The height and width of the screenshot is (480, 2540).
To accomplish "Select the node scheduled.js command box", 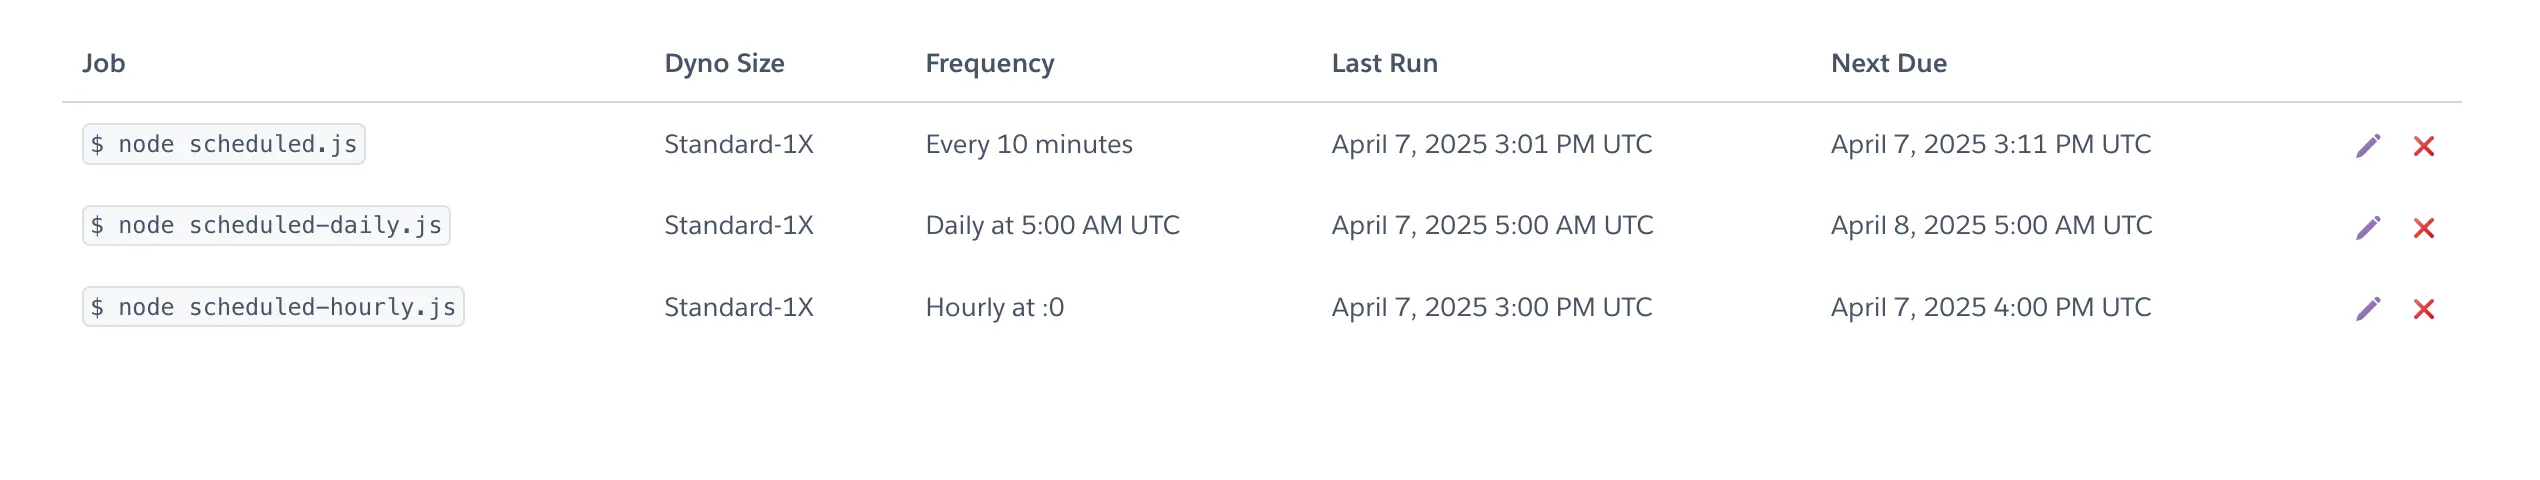I will point(224,144).
